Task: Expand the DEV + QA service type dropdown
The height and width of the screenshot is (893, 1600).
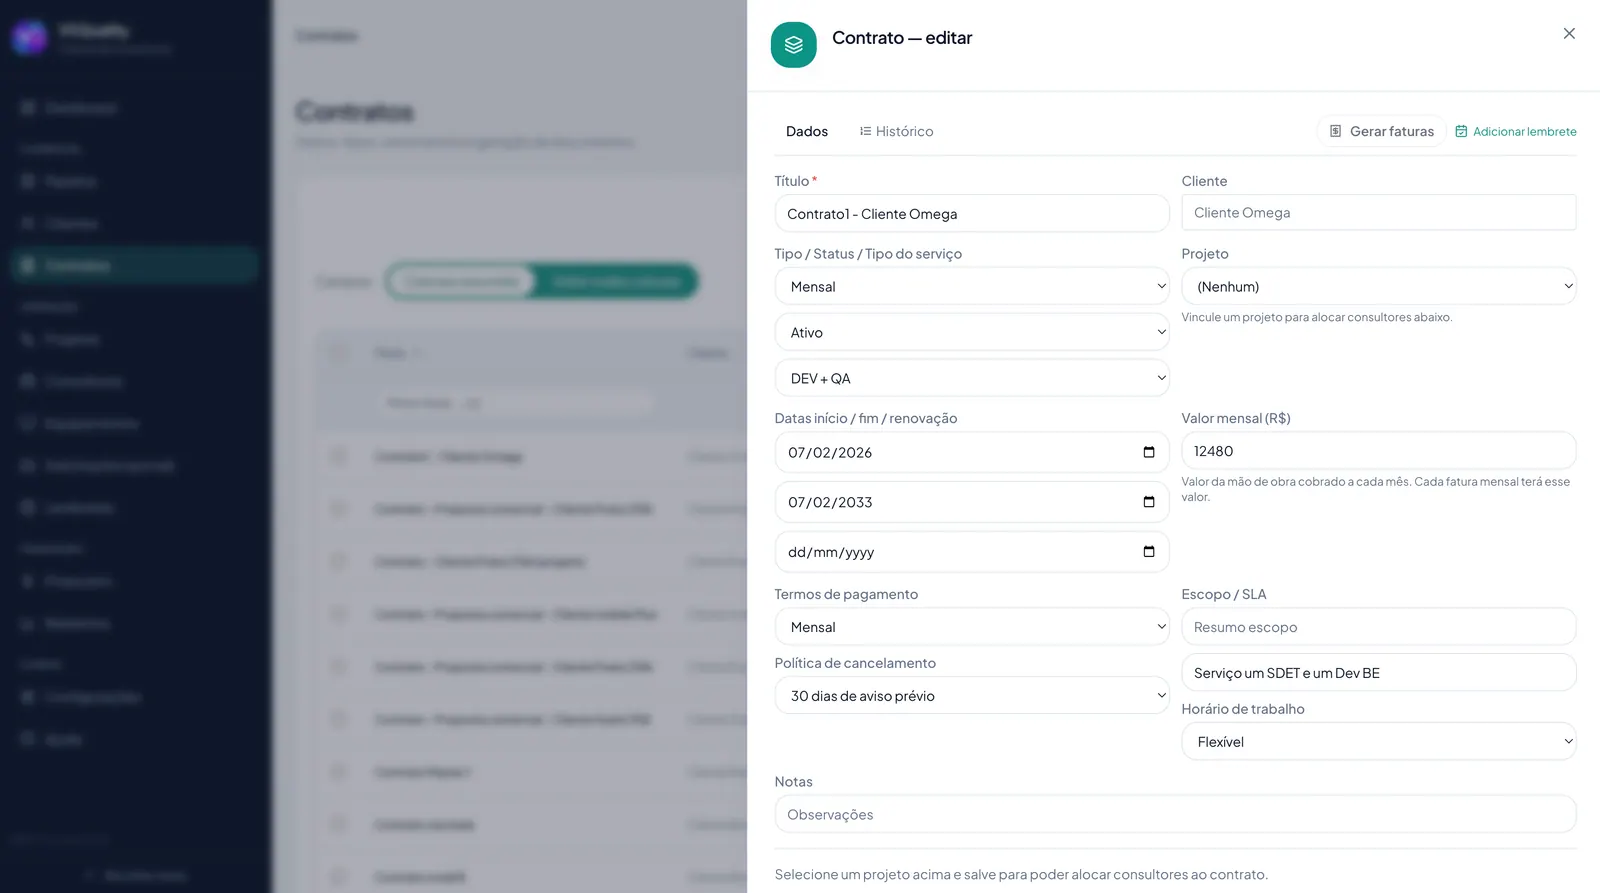Action: 972,378
